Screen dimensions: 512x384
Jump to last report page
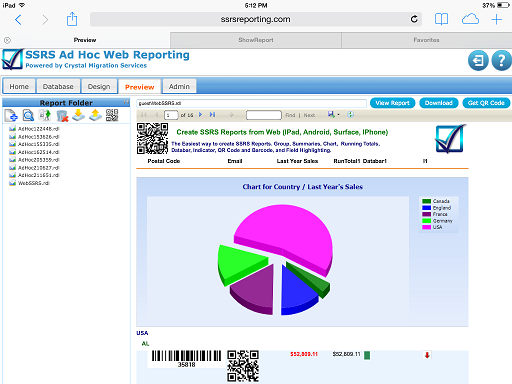click(x=212, y=115)
